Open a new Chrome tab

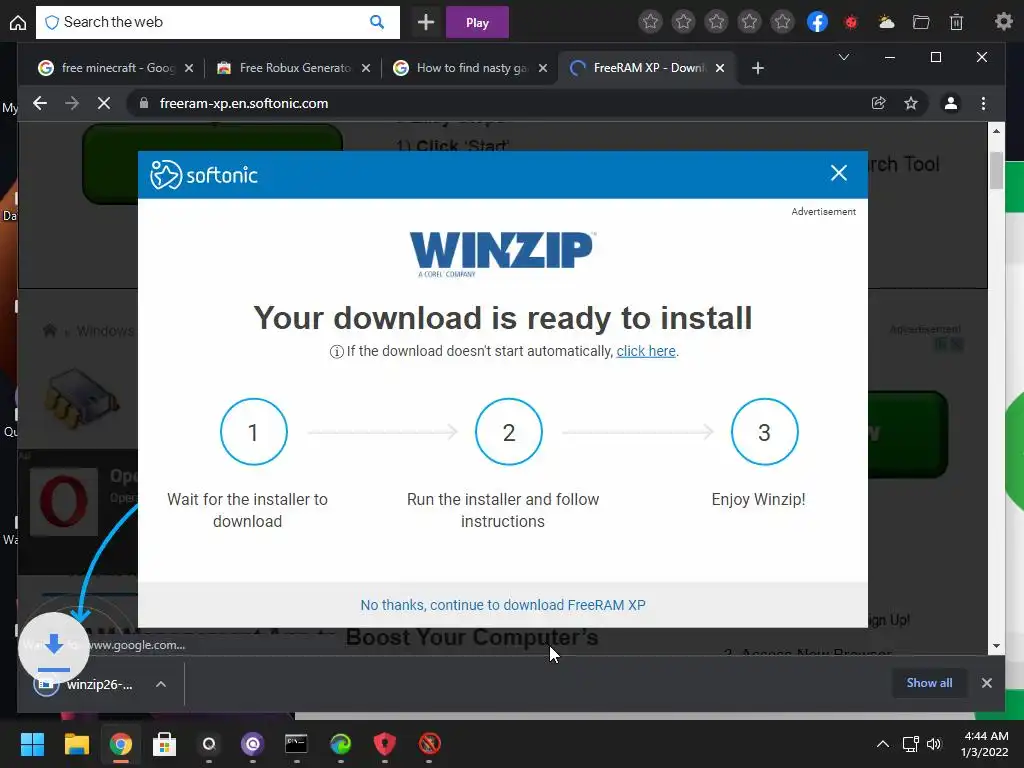pos(758,68)
